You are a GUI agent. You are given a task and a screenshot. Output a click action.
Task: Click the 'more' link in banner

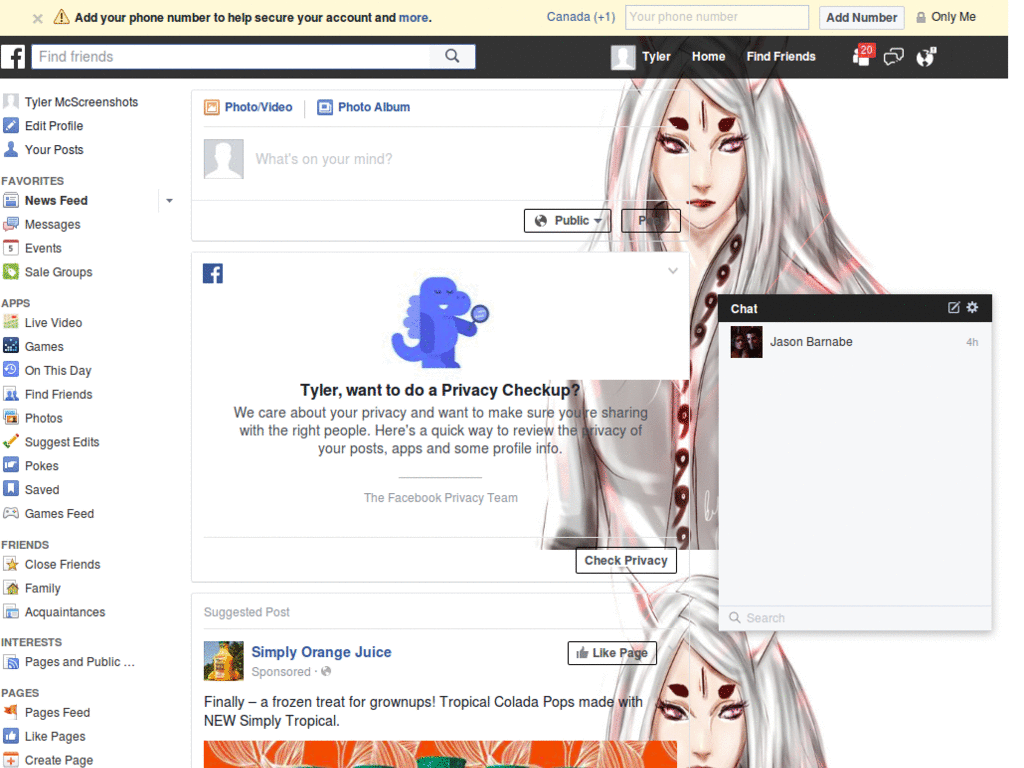[413, 18]
